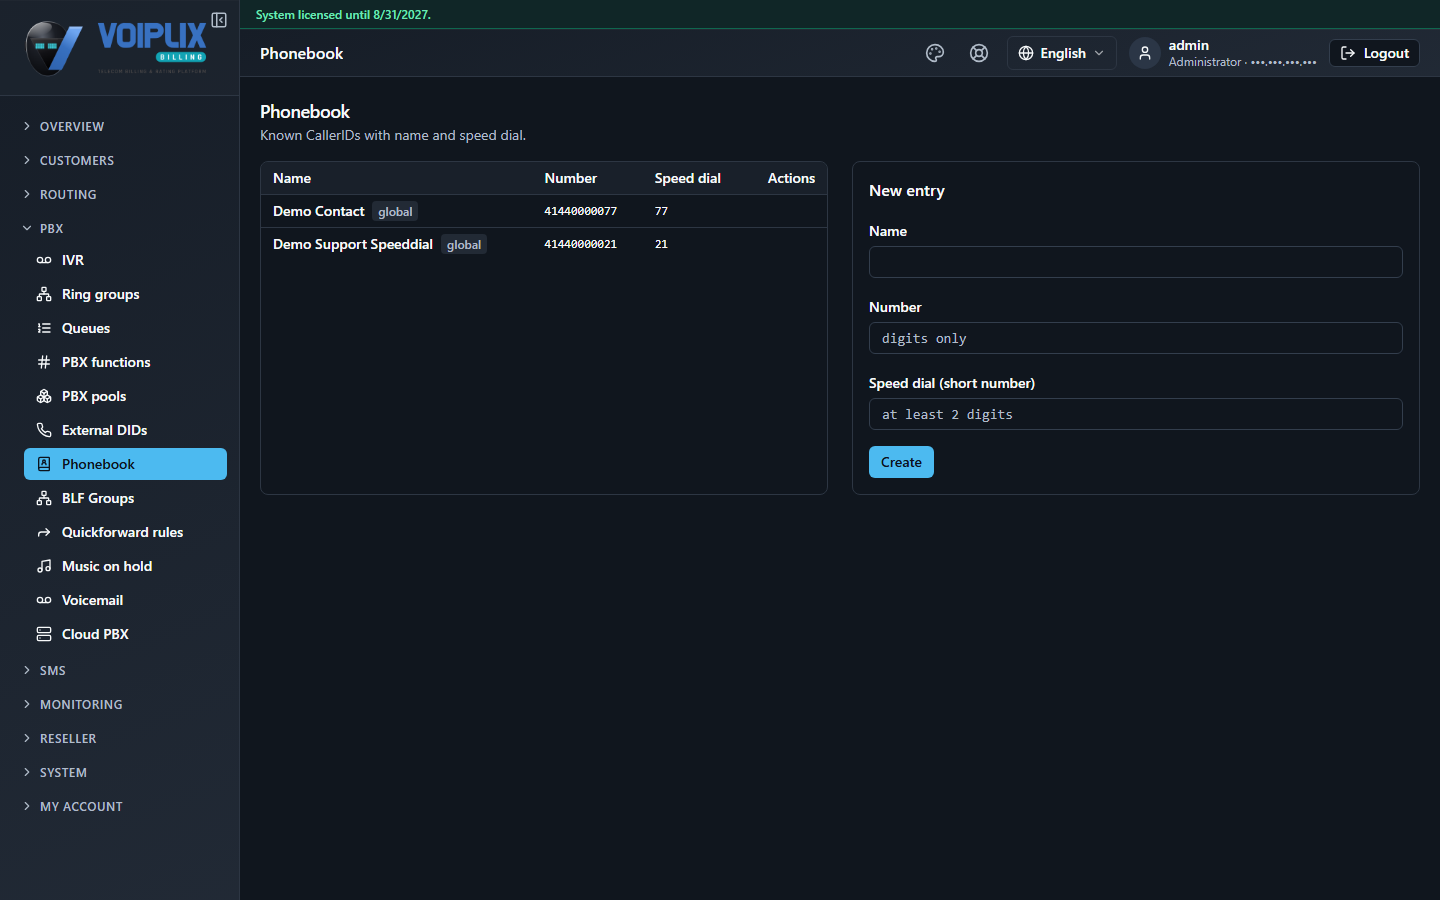Click the number "41440000077"
The height and width of the screenshot is (900, 1440).
point(581,211)
